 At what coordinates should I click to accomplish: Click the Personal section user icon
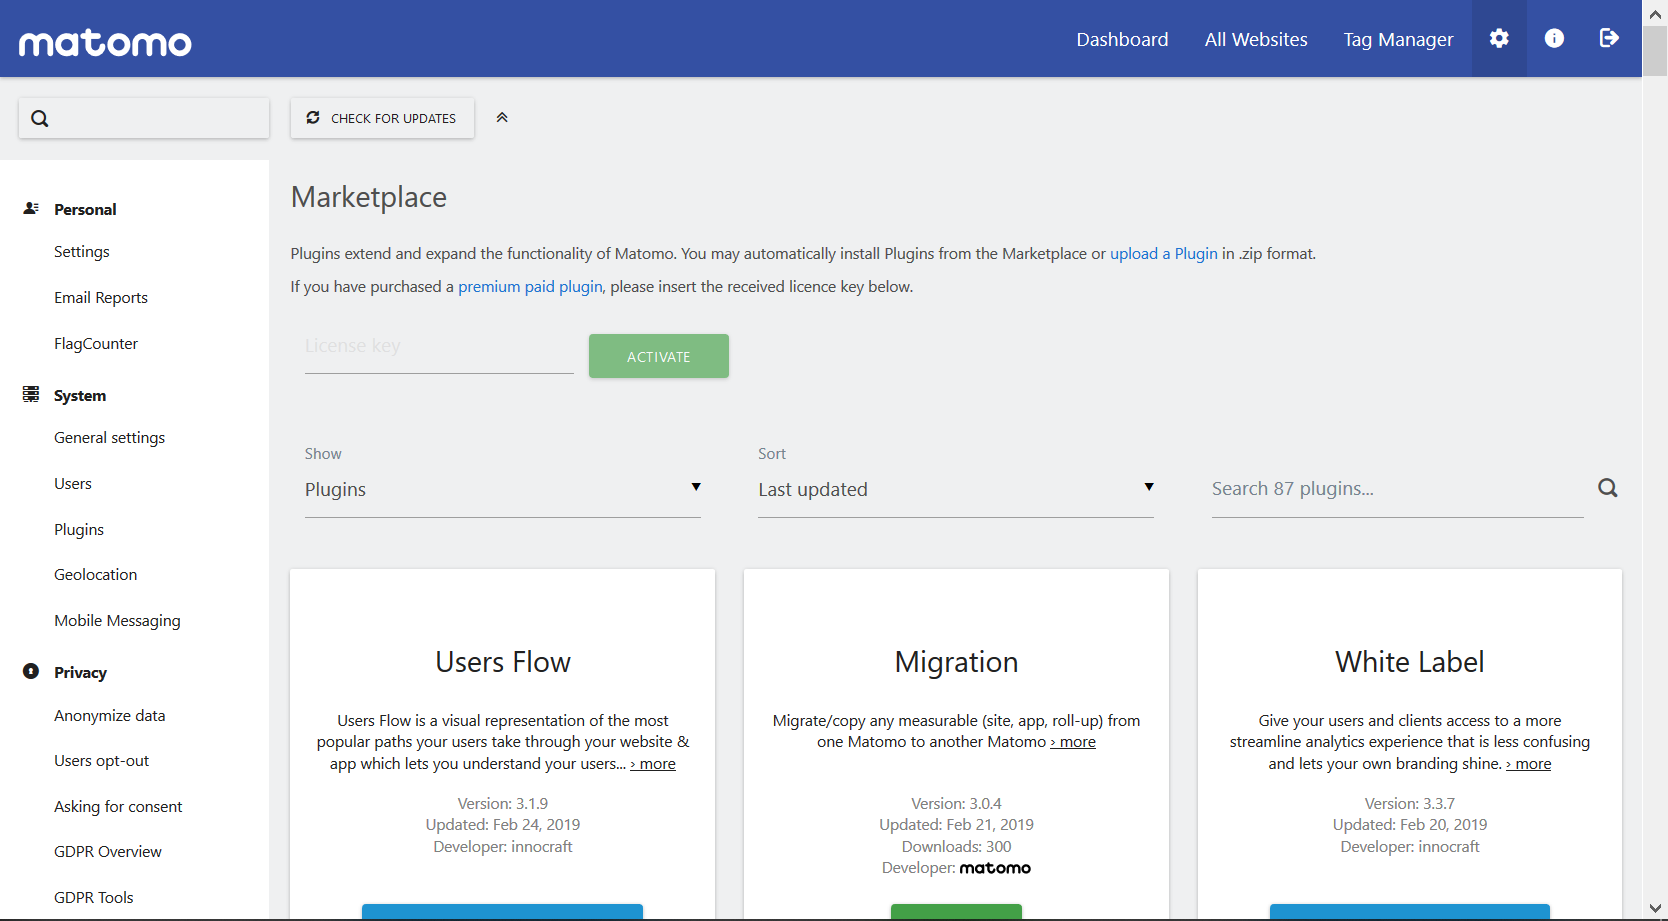click(x=31, y=208)
